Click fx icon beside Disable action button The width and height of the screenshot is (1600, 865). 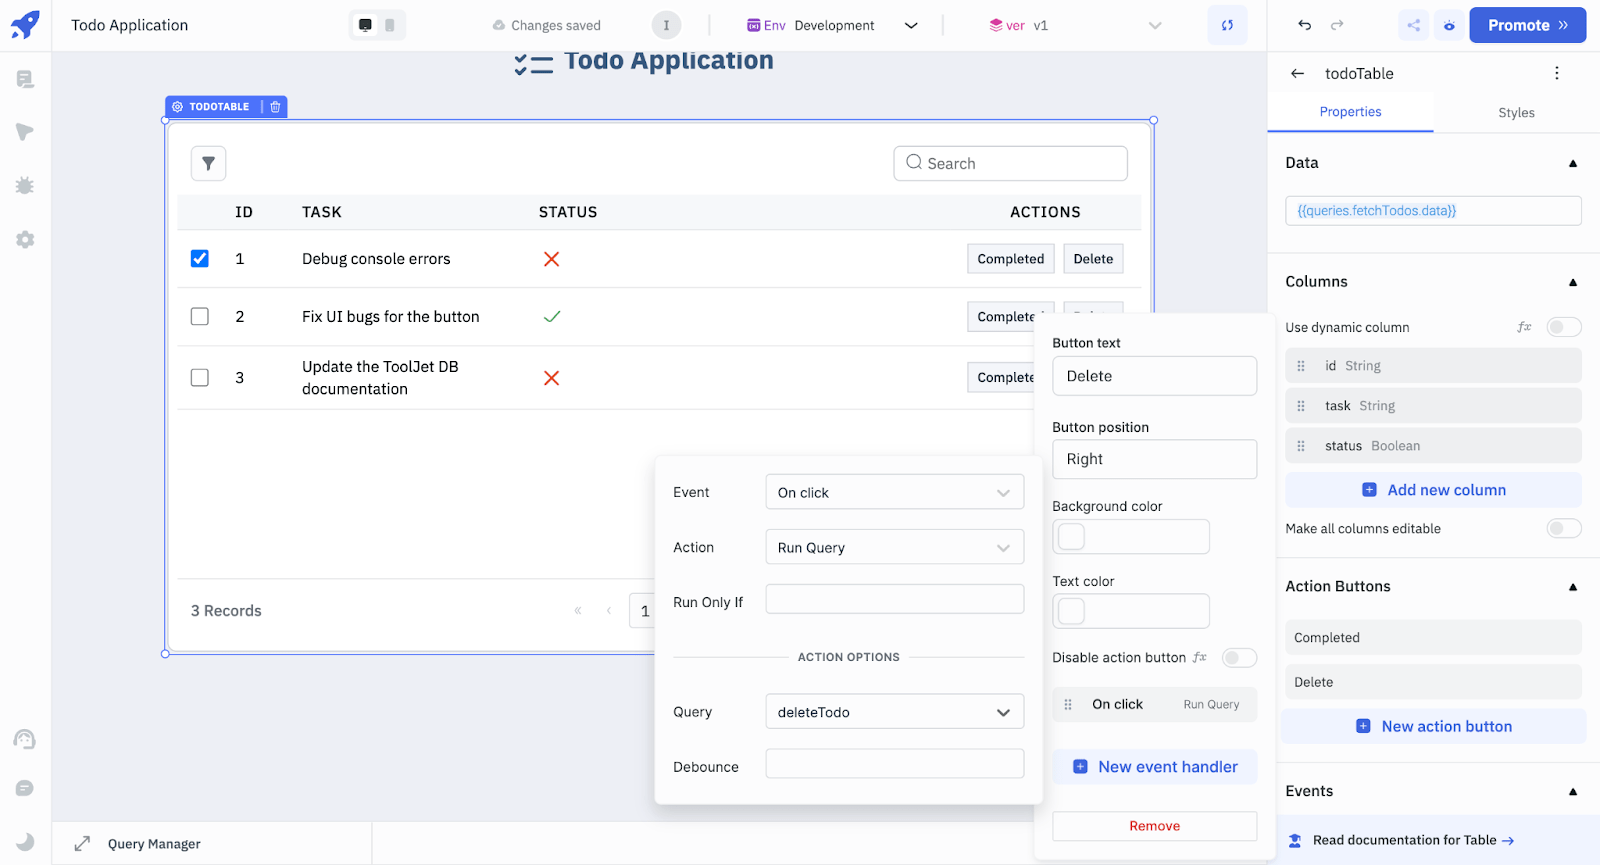pyautogui.click(x=1200, y=657)
